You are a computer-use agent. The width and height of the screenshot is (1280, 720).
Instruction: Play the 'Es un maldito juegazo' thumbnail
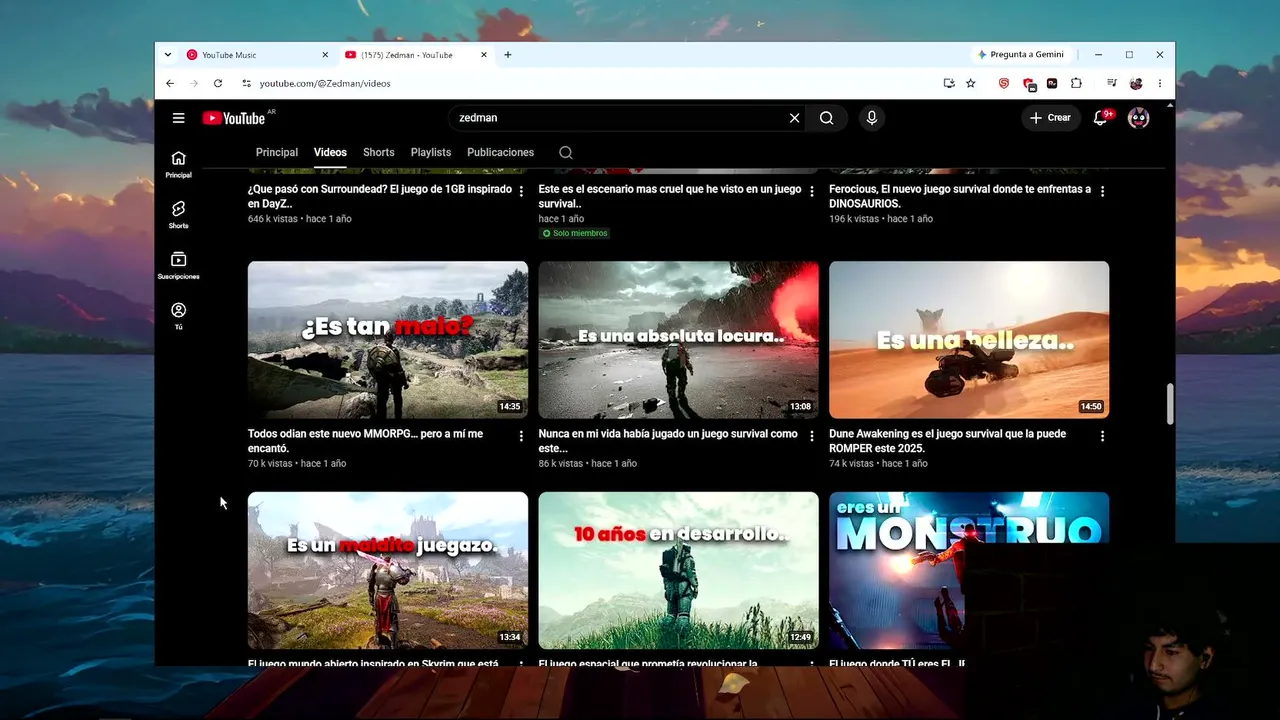[388, 570]
